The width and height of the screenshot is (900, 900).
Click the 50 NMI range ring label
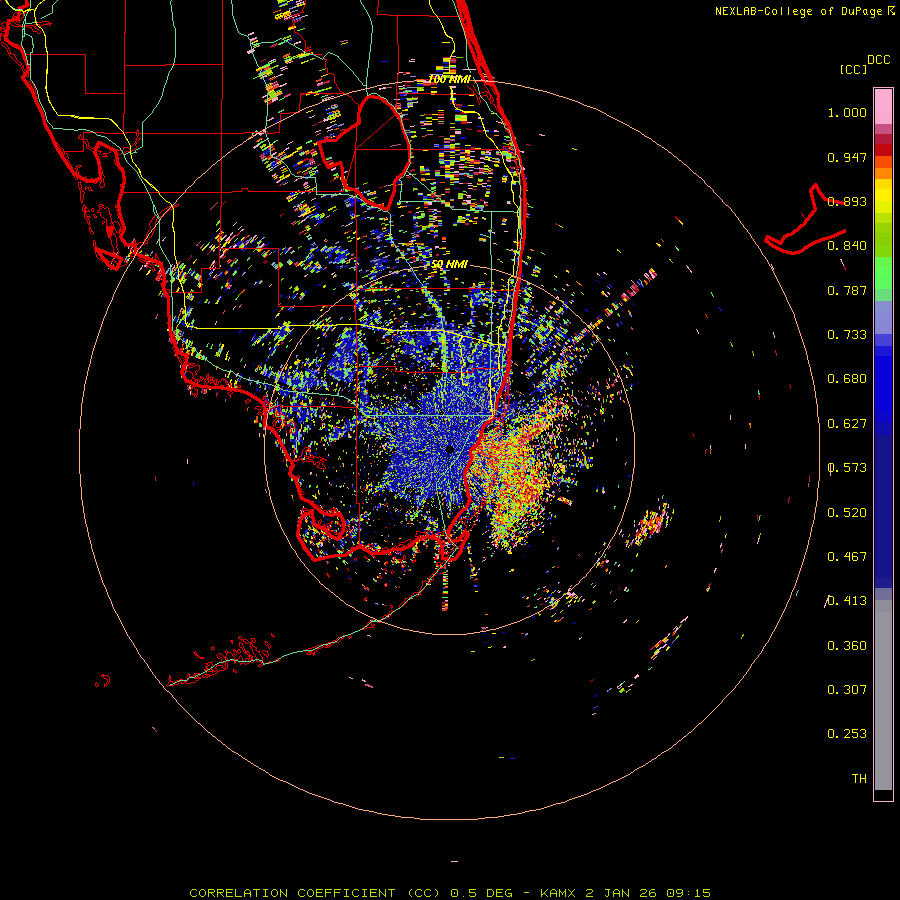(x=449, y=264)
